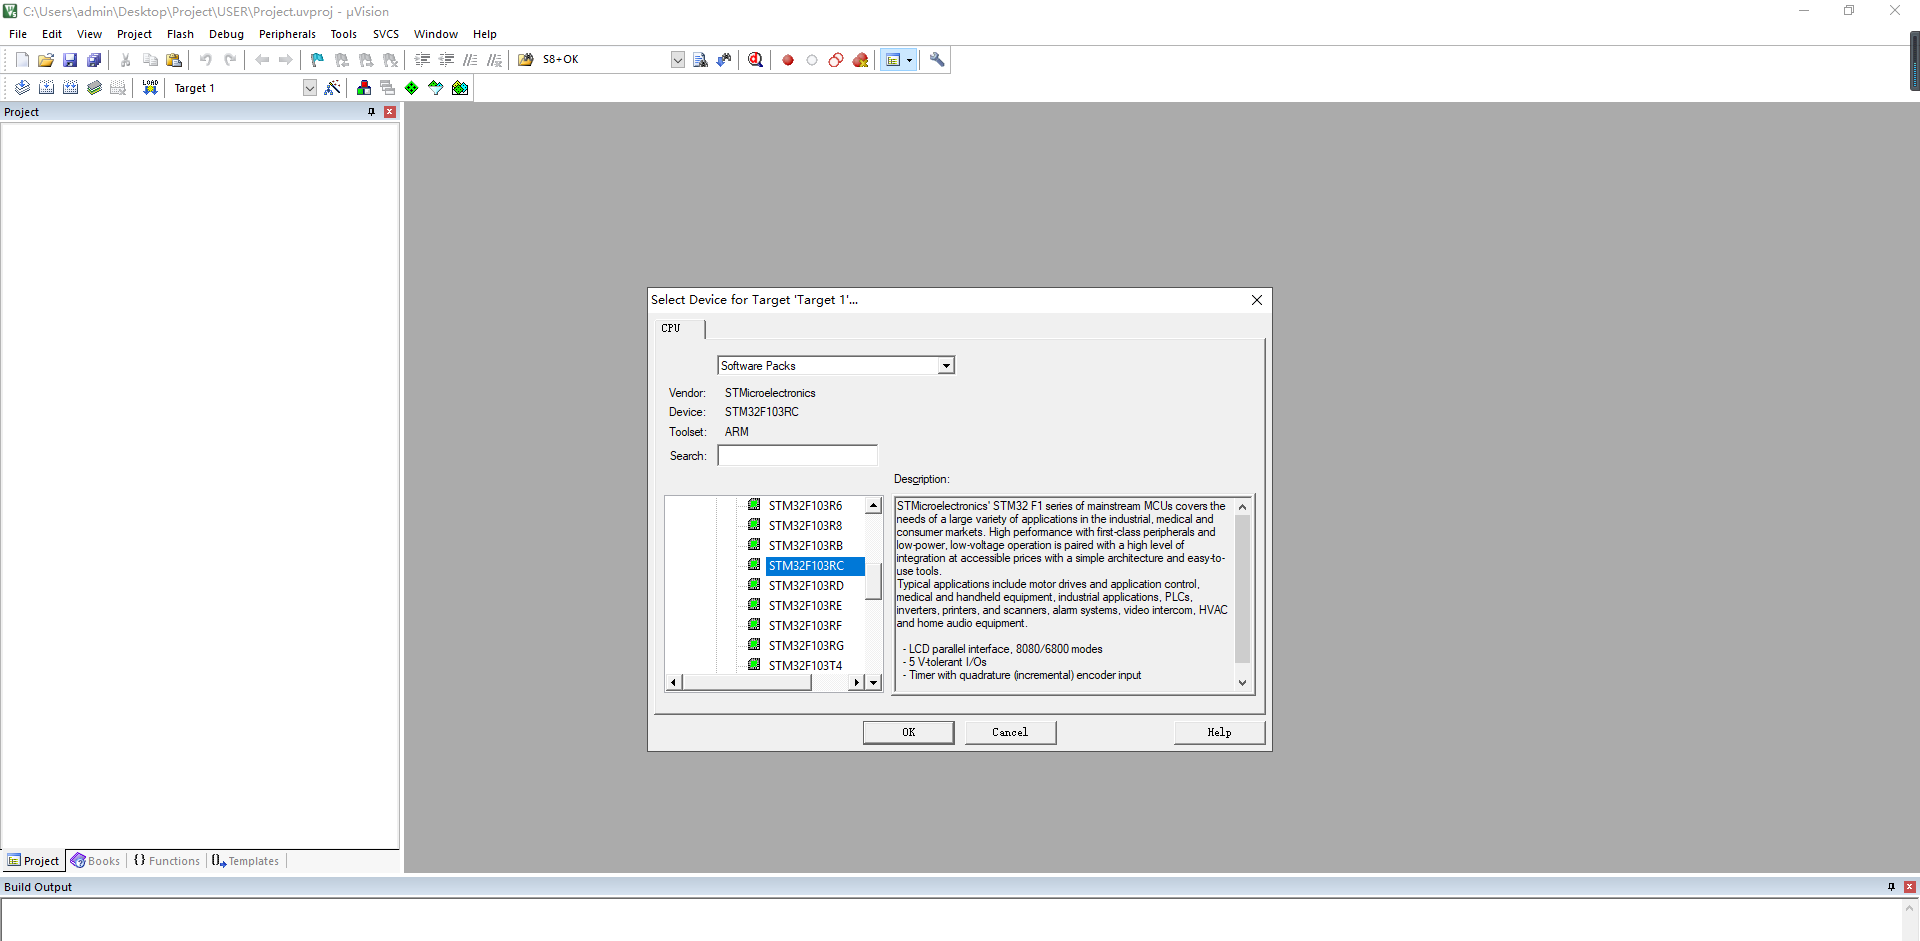Pin the Project panel
The image size is (1920, 941).
pyautogui.click(x=372, y=112)
